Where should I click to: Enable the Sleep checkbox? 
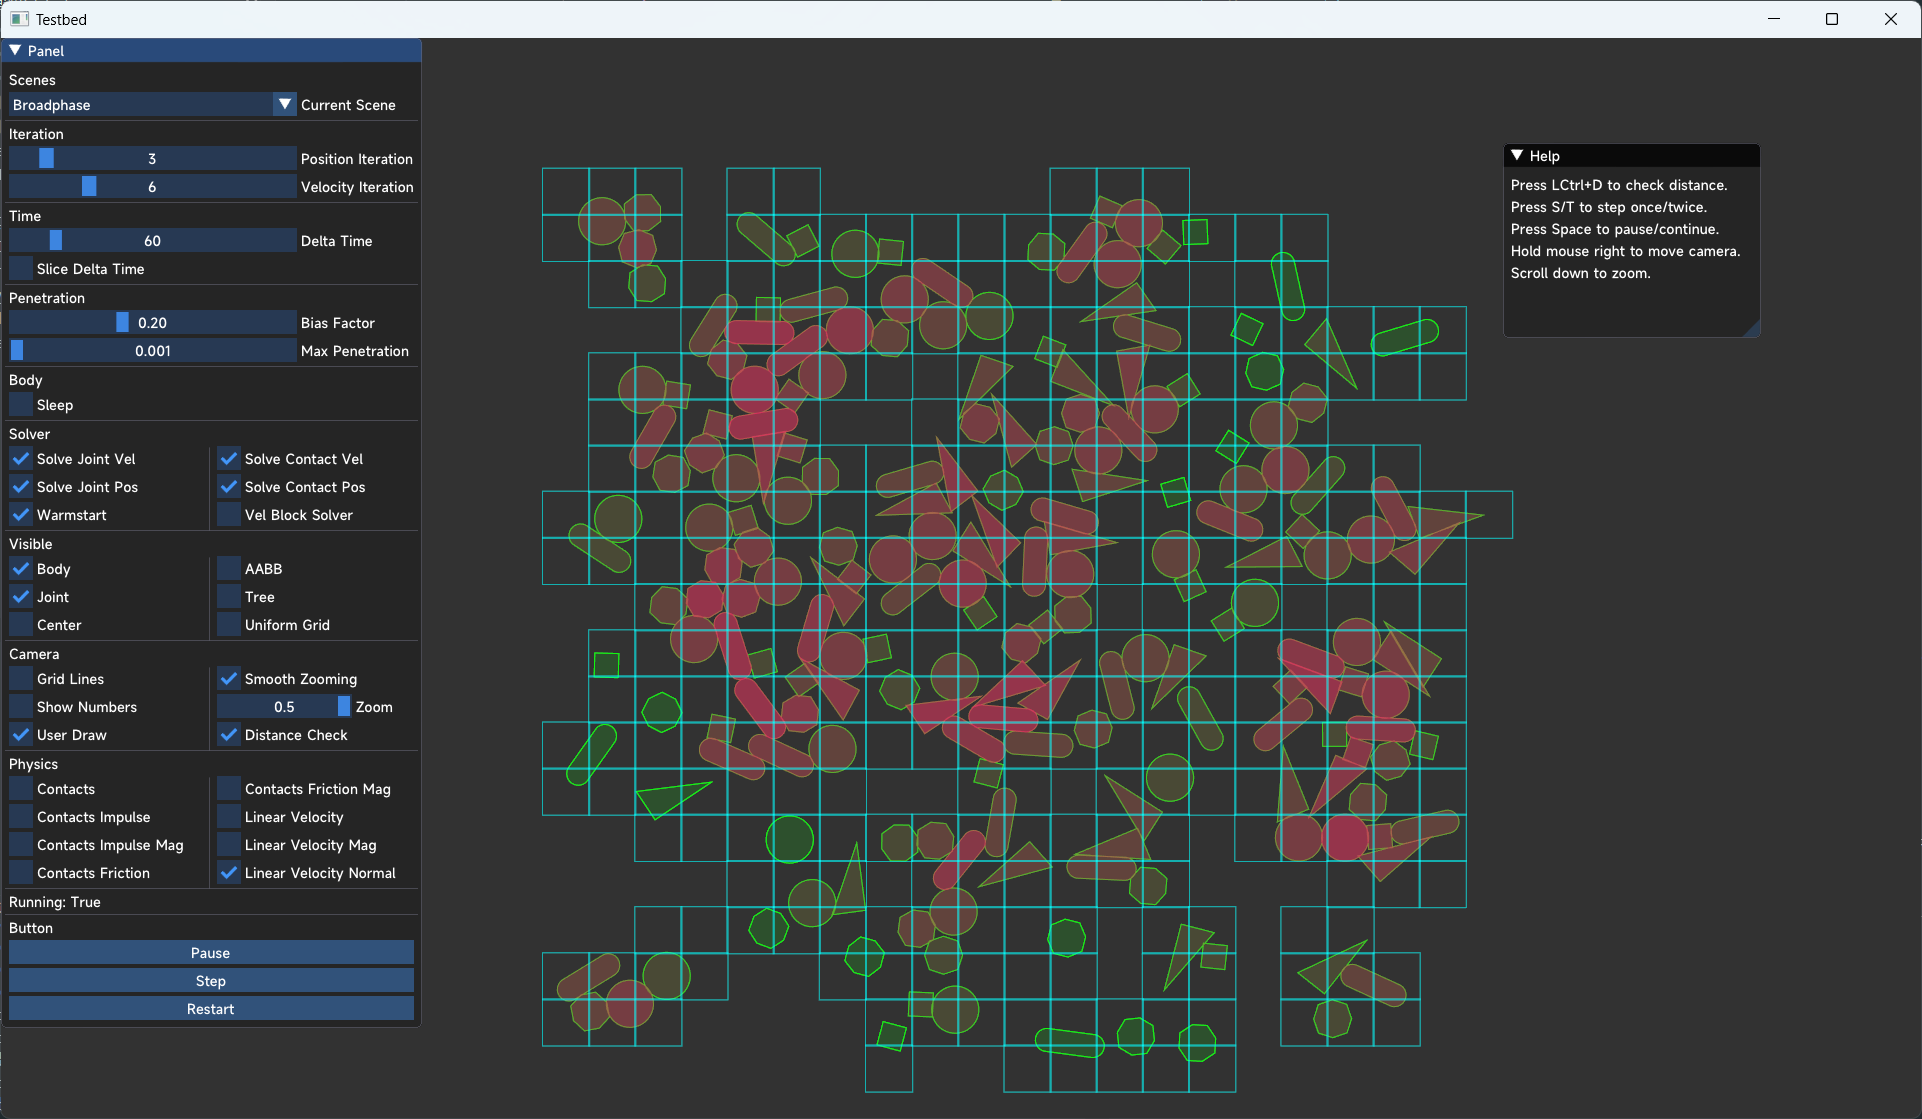point(21,405)
